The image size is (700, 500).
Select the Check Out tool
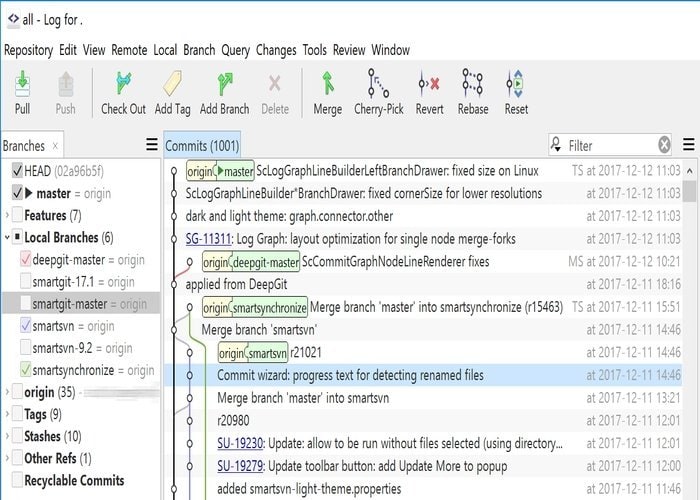tap(124, 83)
